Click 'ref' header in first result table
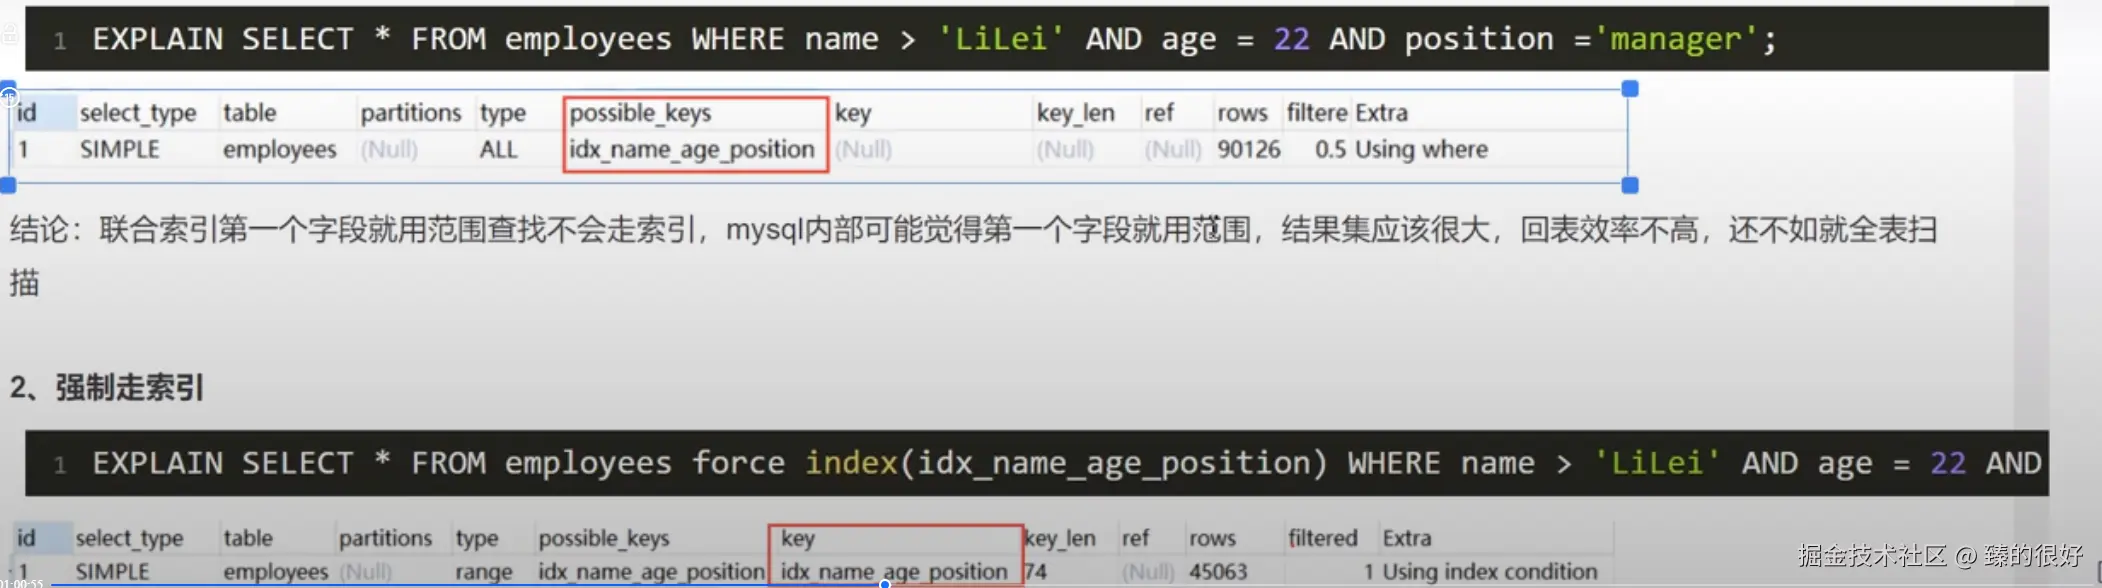 click(x=1159, y=113)
